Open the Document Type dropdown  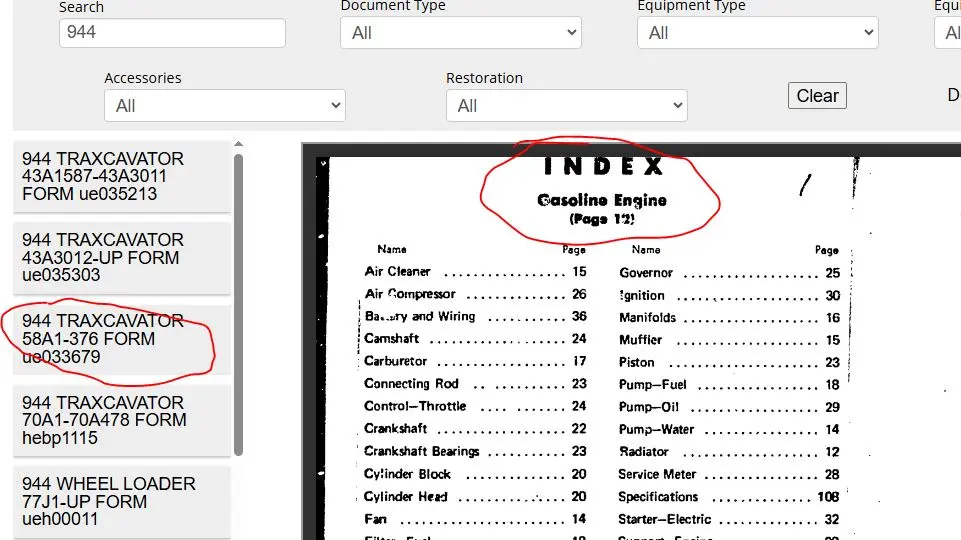pyautogui.click(x=461, y=32)
